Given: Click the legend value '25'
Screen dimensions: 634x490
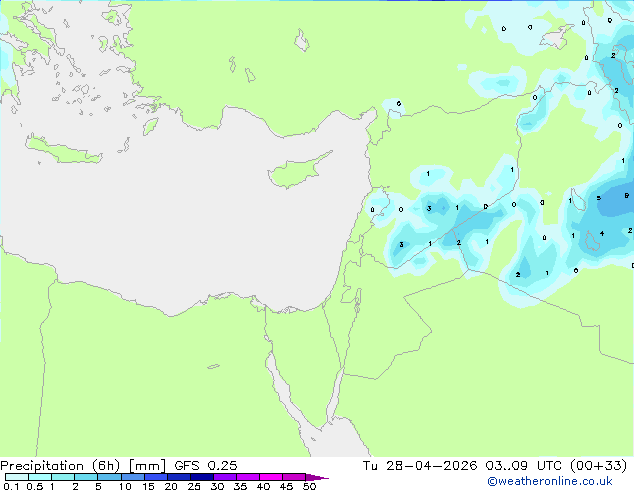Looking at the screenshot, I should coord(194,486).
